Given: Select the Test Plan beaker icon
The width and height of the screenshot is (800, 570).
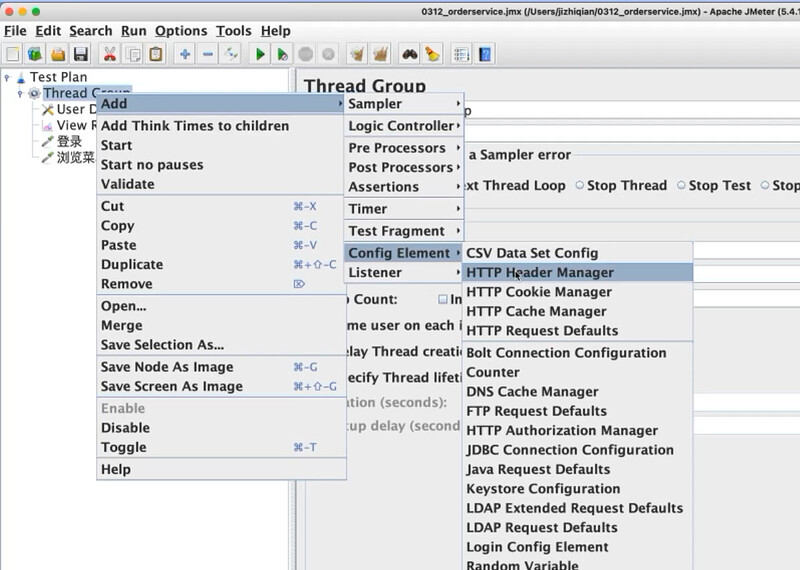Looking at the screenshot, I should point(21,78).
